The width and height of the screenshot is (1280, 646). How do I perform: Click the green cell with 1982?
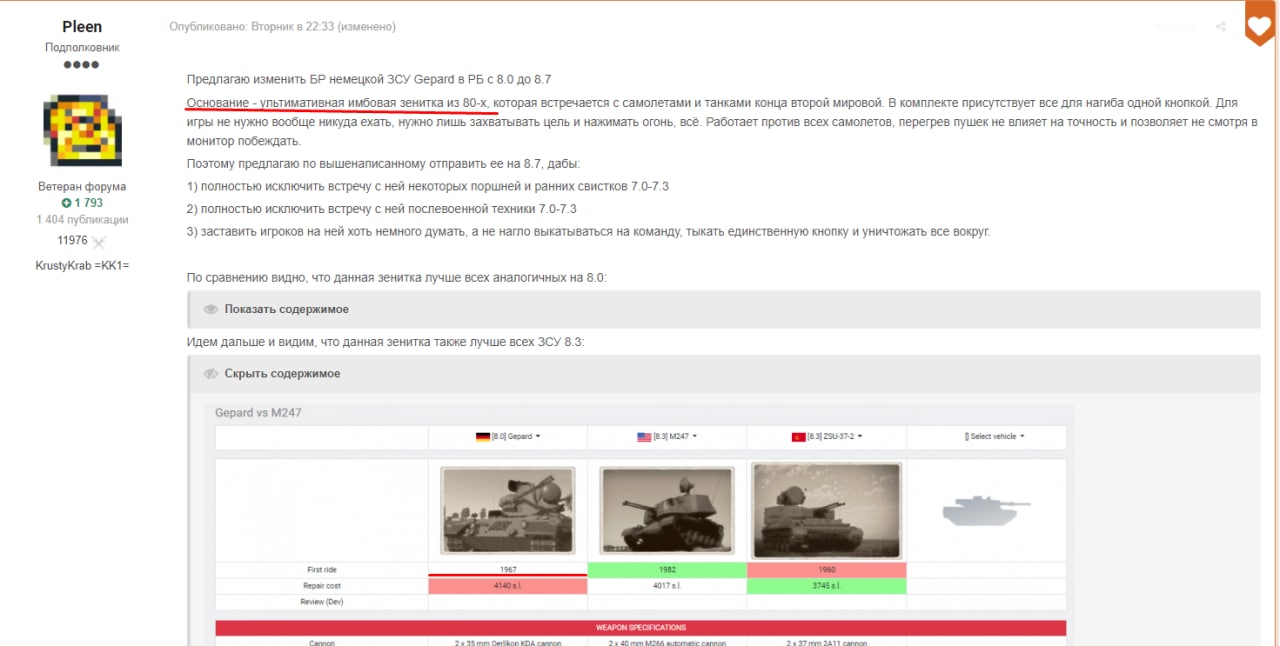pyautogui.click(x=667, y=570)
